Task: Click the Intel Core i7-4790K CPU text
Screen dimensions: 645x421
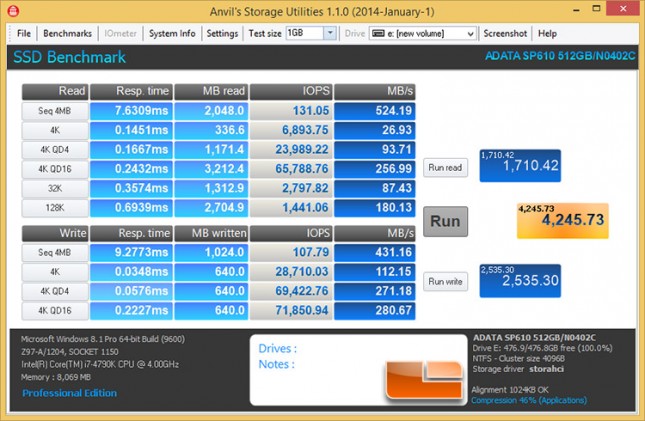Action: [x=100, y=364]
